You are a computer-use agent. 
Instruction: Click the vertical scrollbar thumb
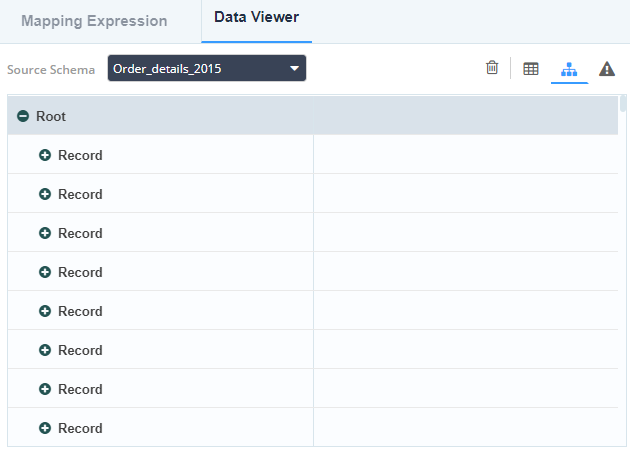coord(623,103)
